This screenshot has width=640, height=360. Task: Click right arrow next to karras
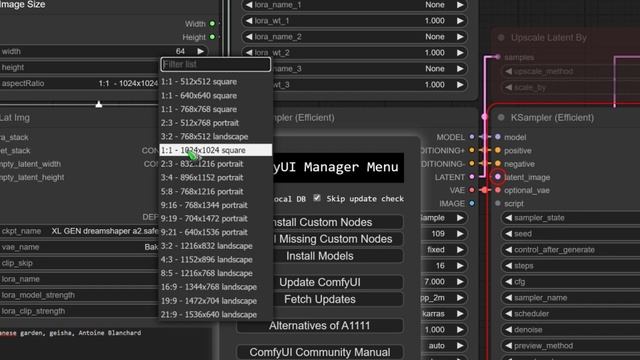pyautogui.click(x=460, y=313)
